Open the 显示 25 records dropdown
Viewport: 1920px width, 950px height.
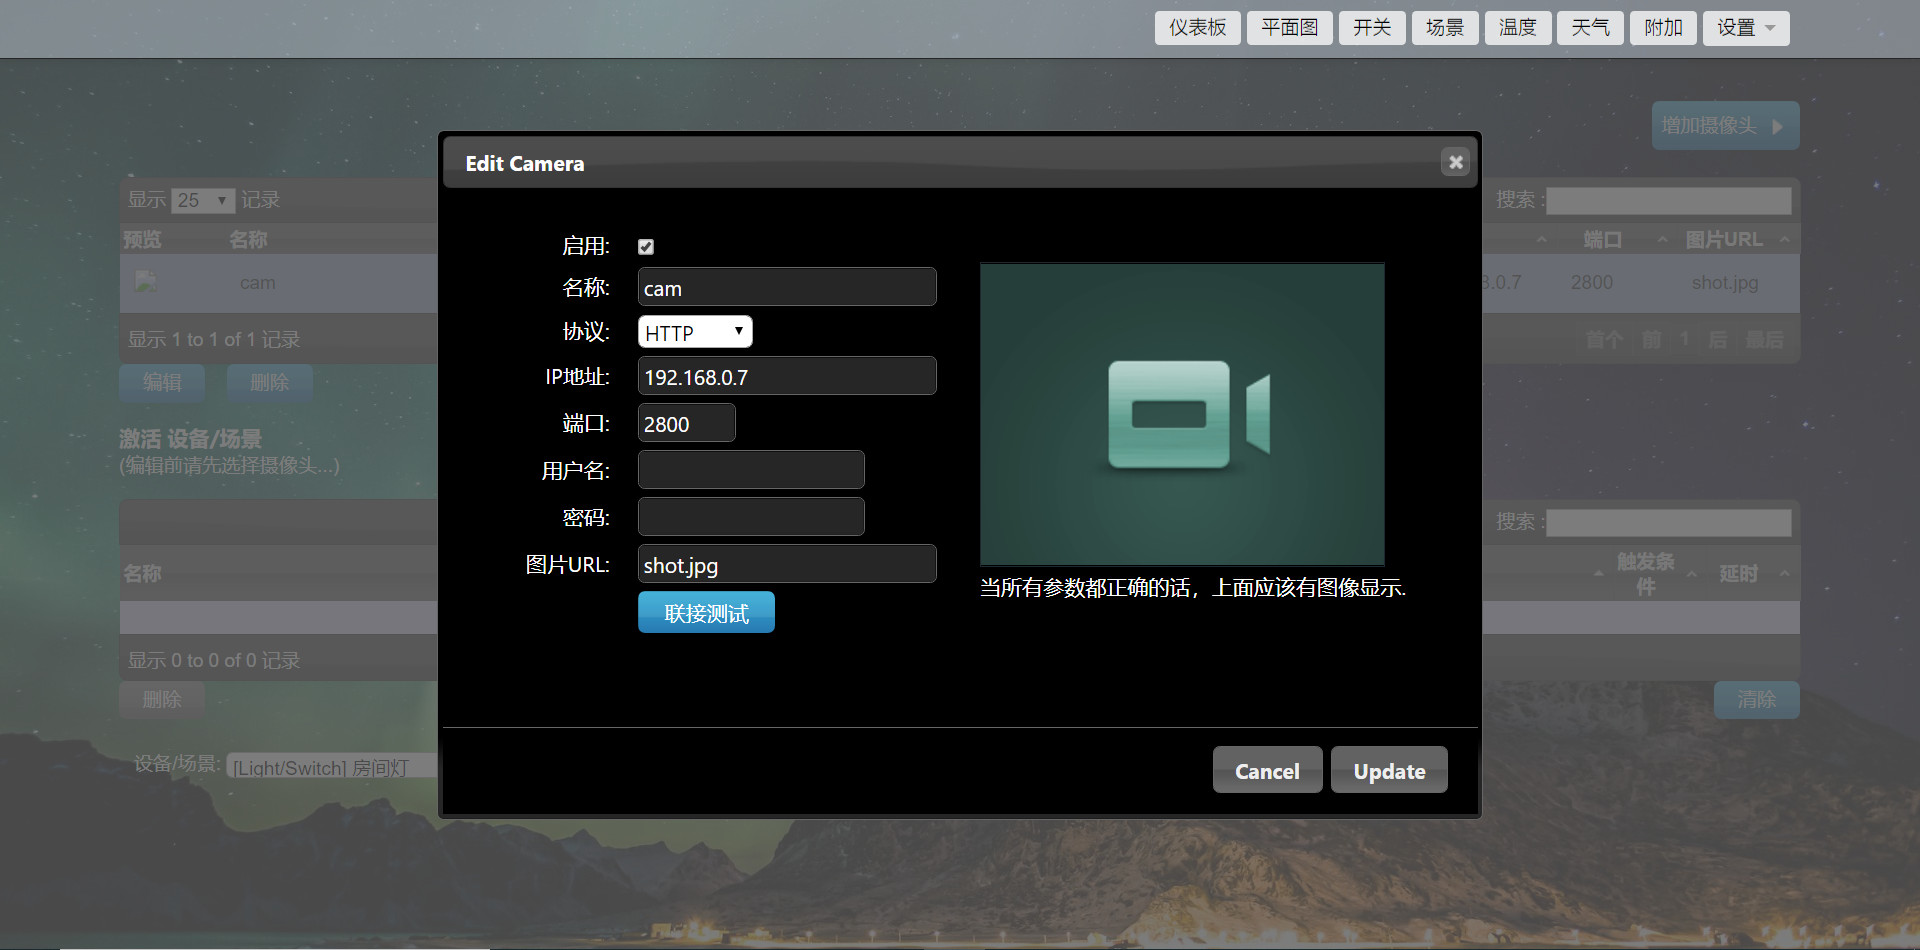click(203, 200)
